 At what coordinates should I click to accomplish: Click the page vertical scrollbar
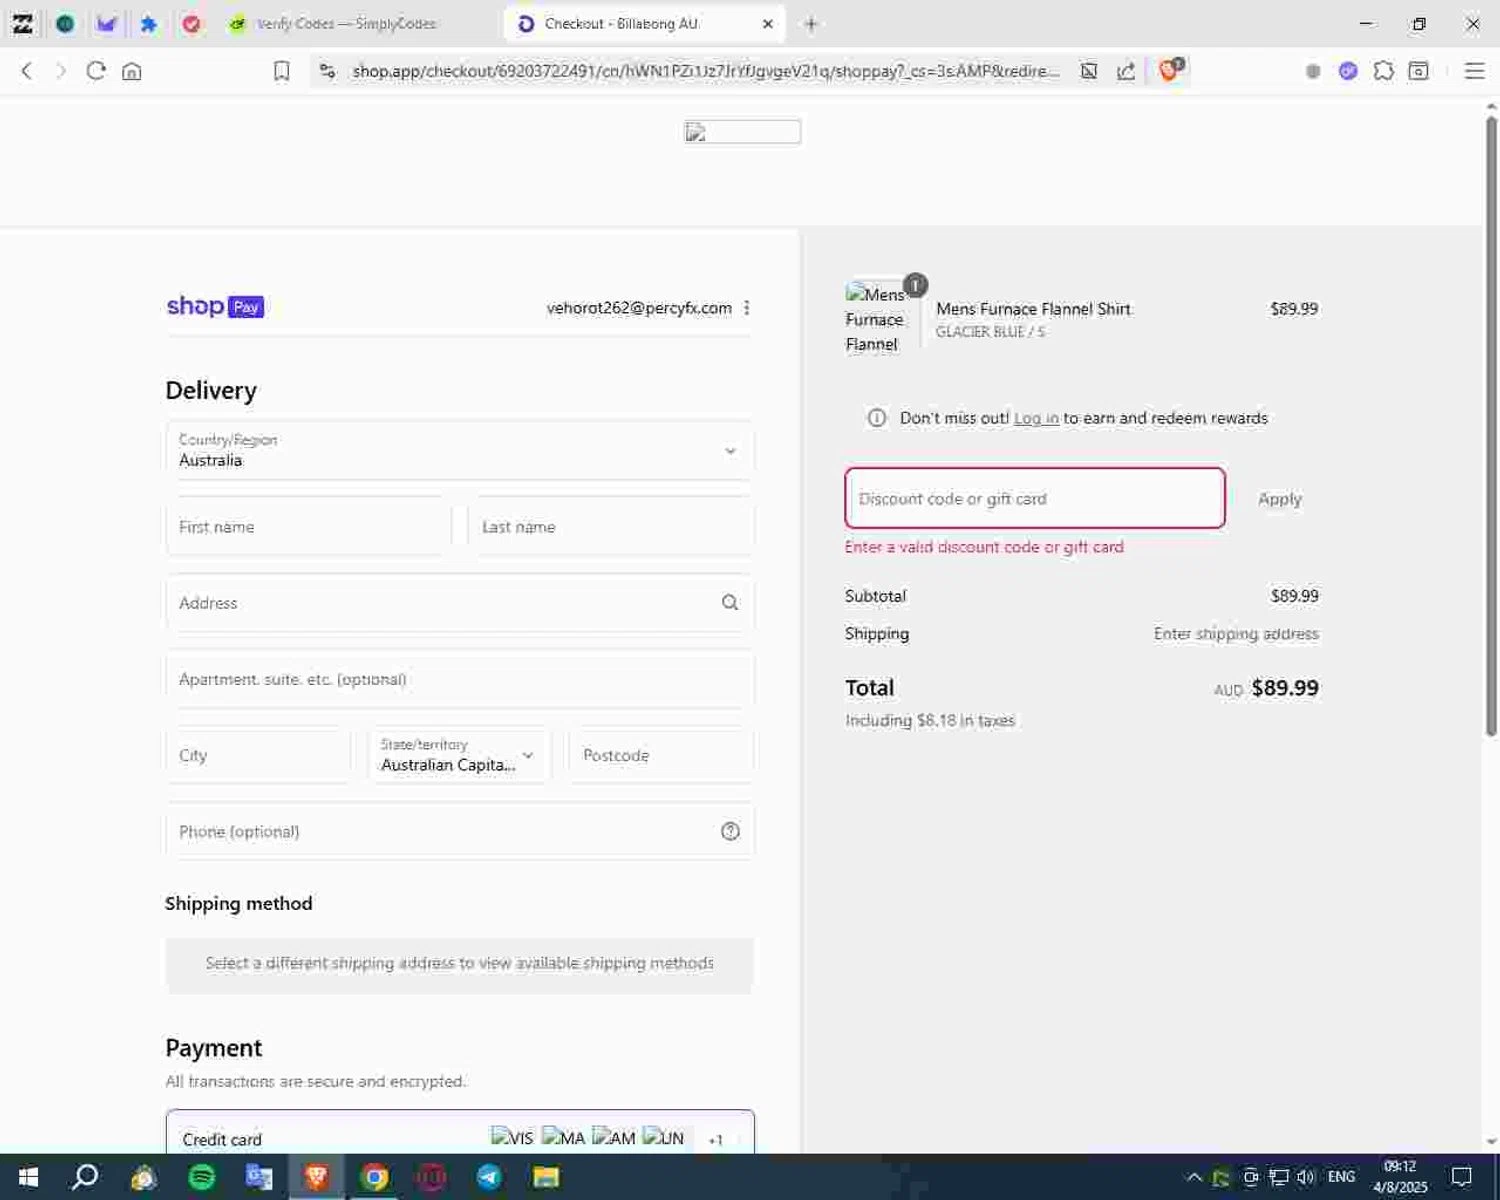coord(1491,427)
